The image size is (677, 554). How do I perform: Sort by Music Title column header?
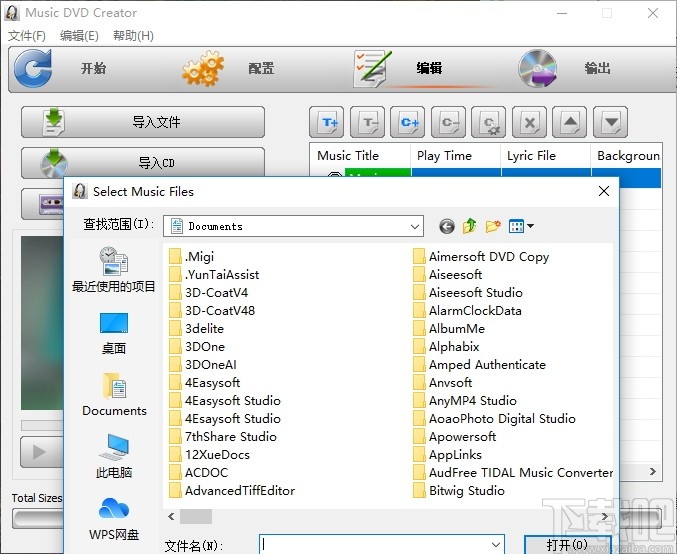click(x=360, y=155)
